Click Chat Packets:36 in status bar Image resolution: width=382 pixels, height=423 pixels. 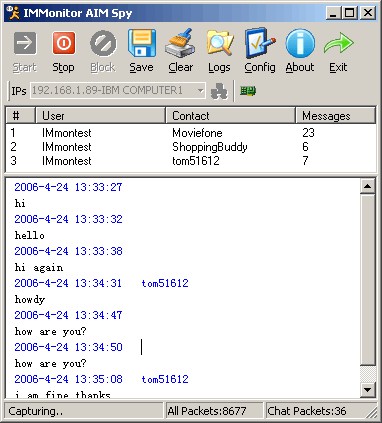coord(307,411)
